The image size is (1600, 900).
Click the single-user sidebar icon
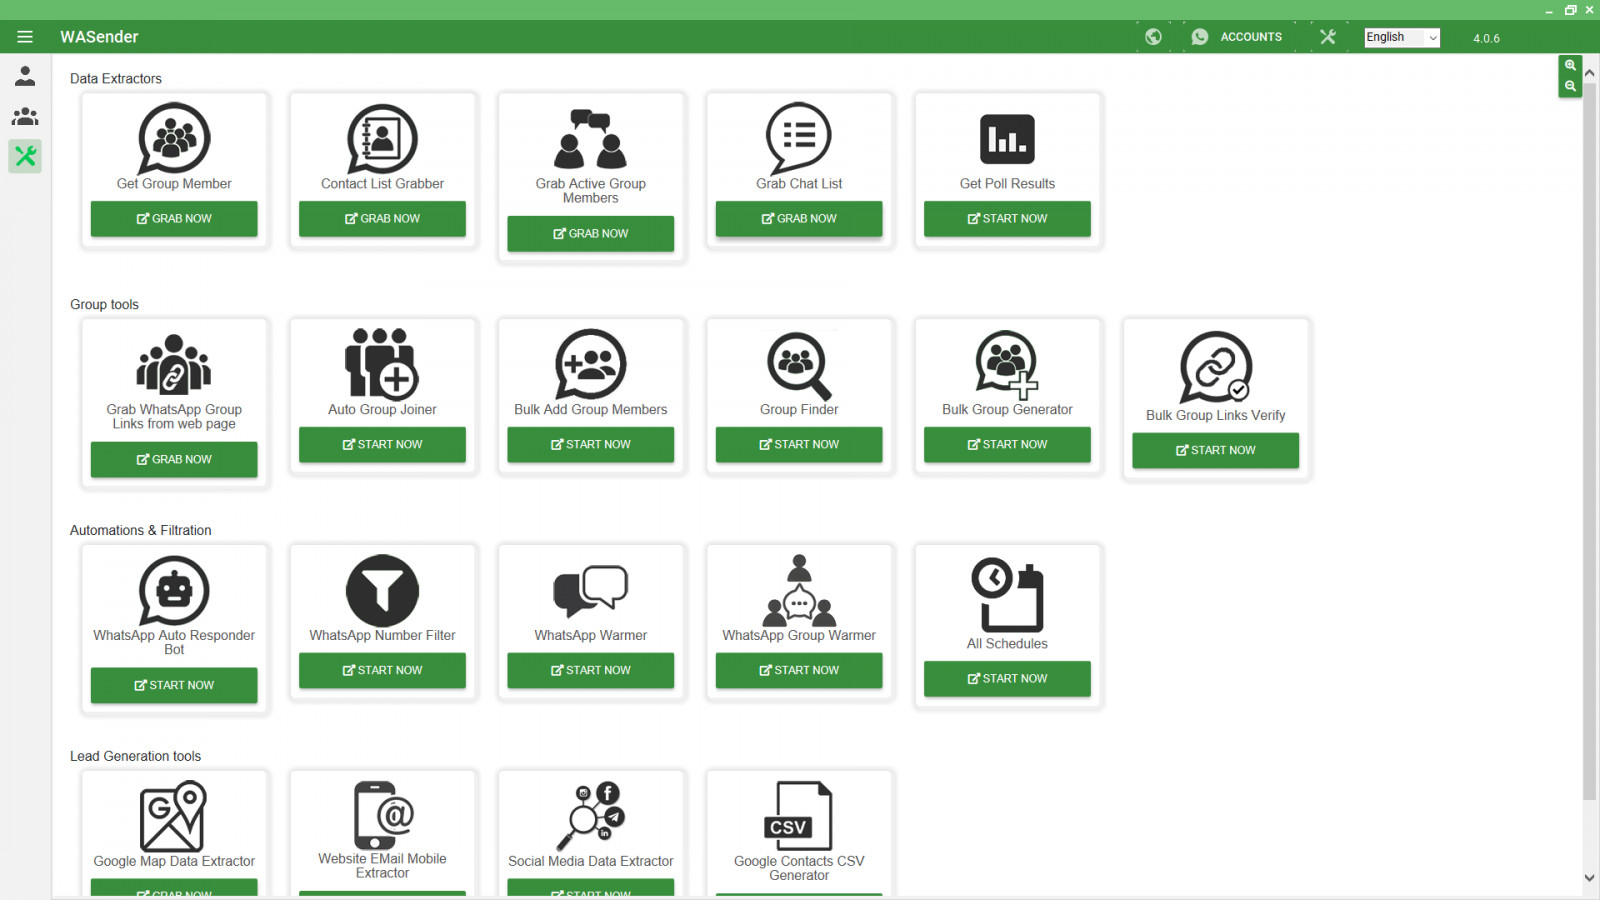click(25, 76)
